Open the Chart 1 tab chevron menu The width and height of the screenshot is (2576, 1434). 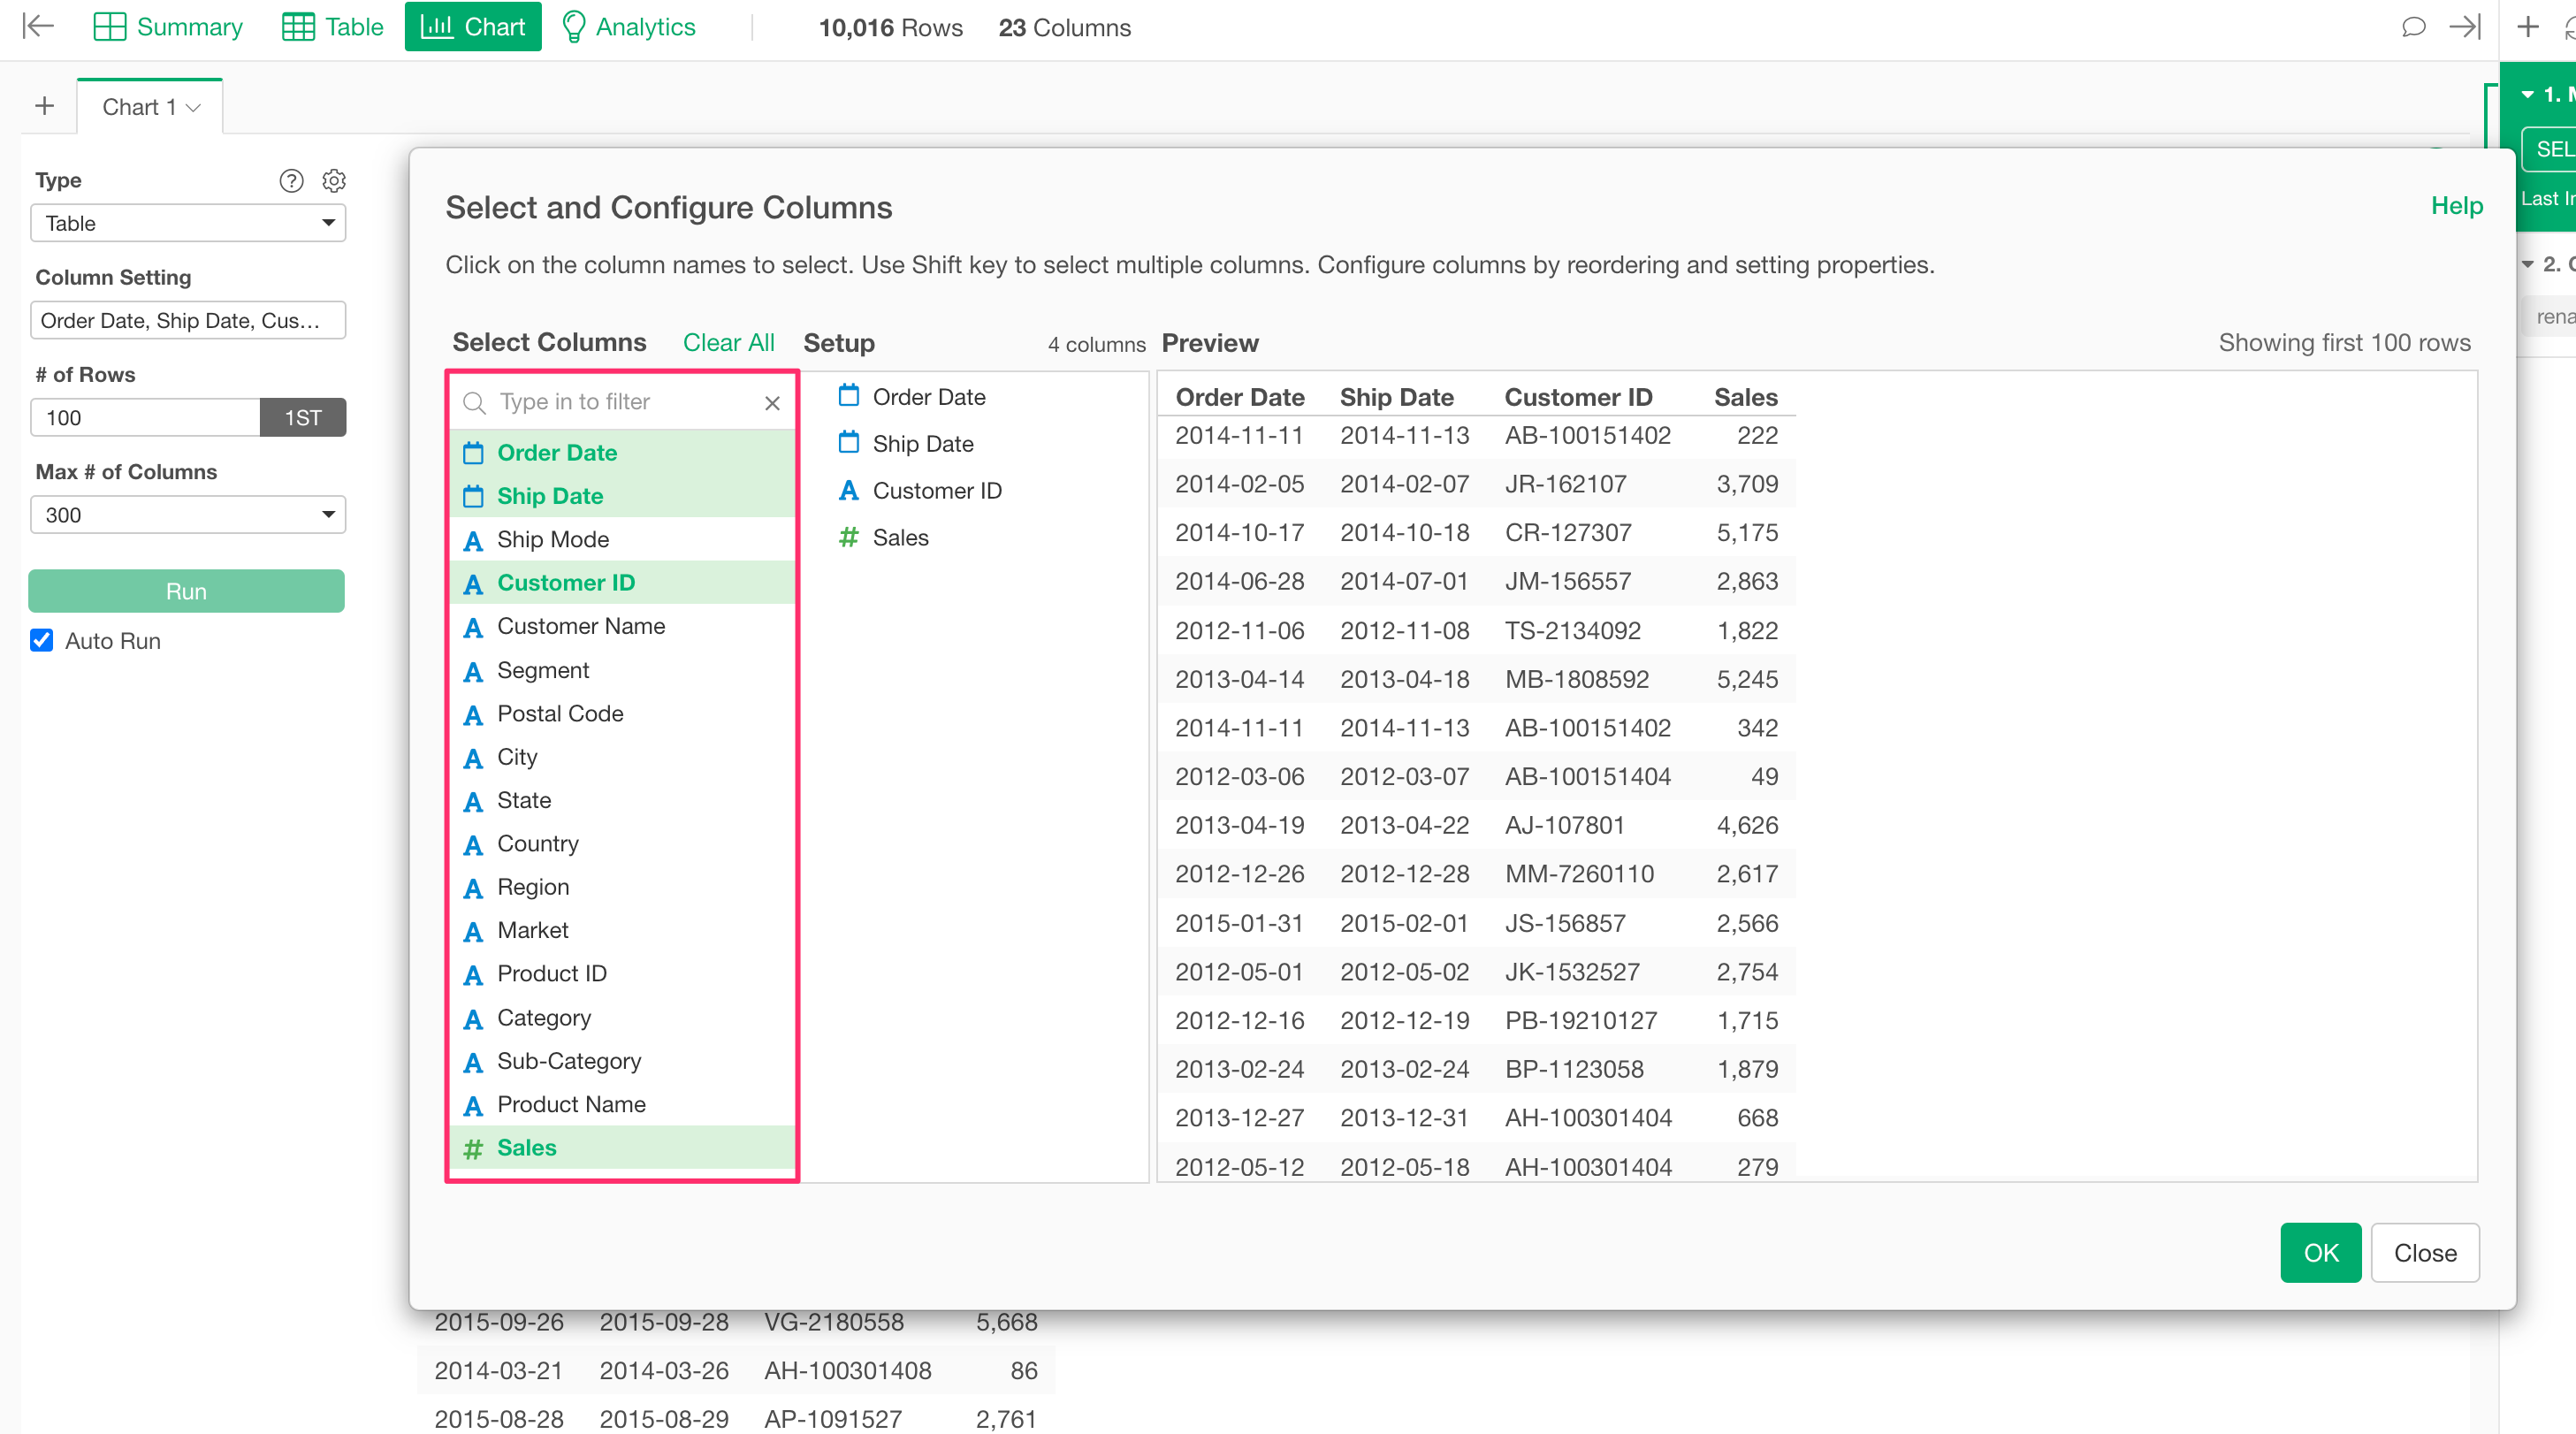coord(194,107)
